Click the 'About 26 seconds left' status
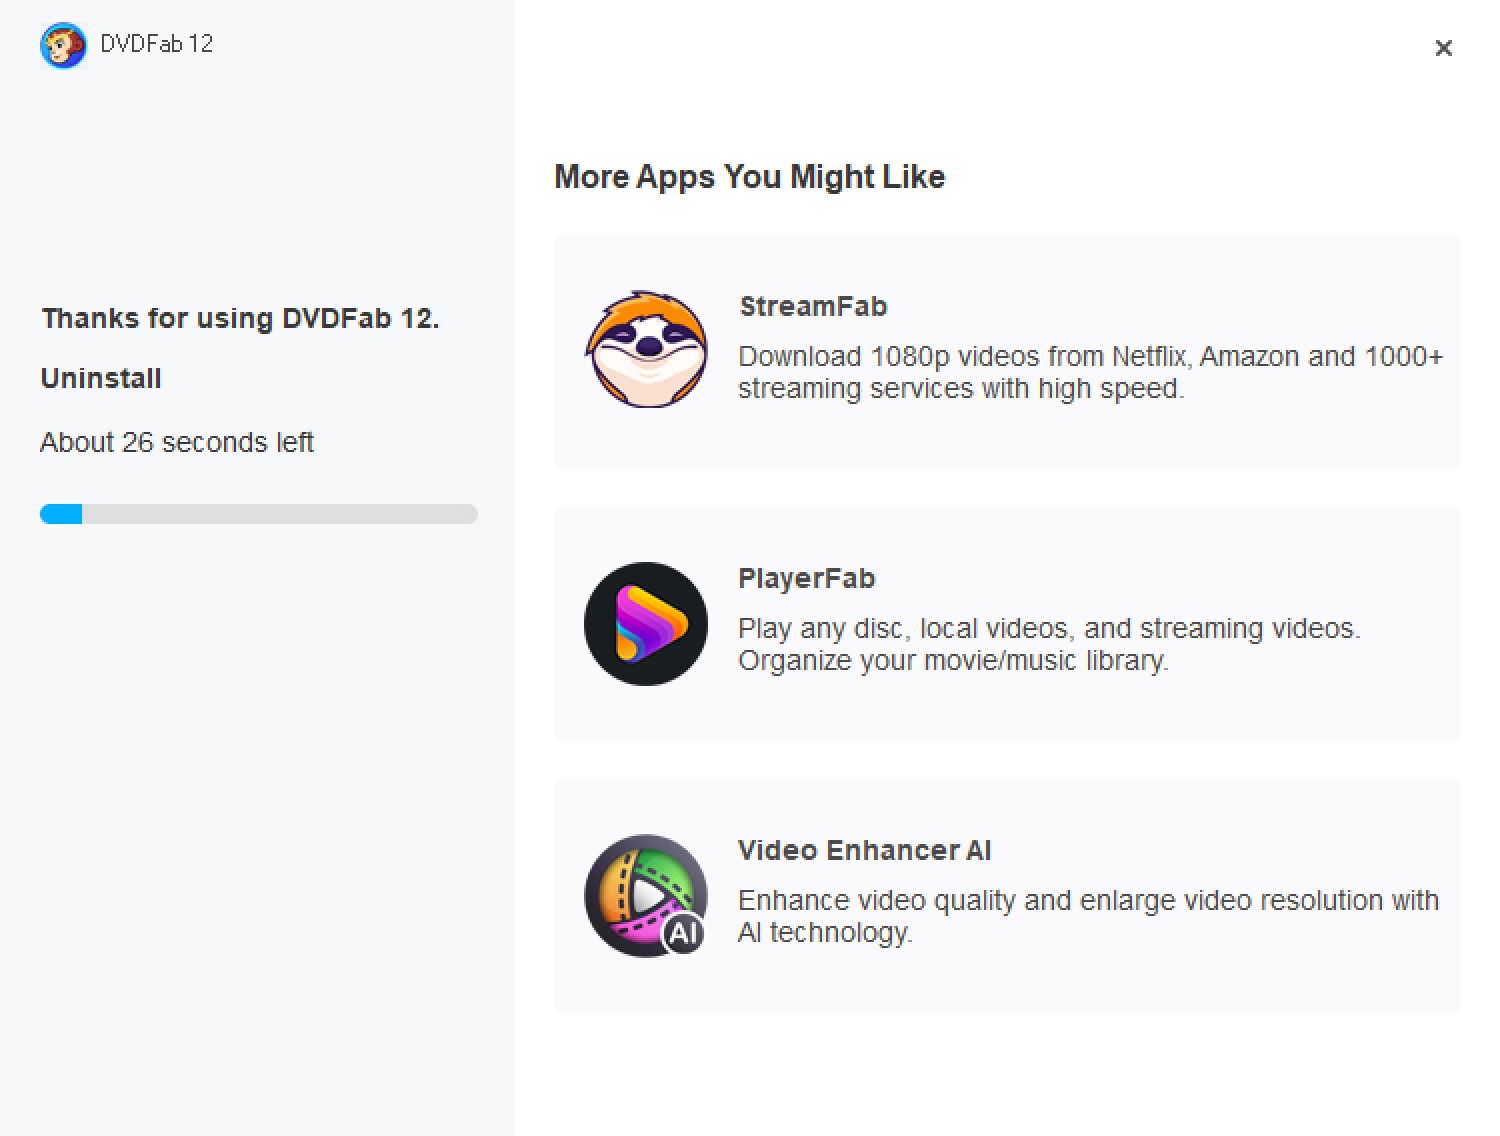The height and width of the screenshot is (1136, 1500). pyautogui.click(x=177, y=442)
